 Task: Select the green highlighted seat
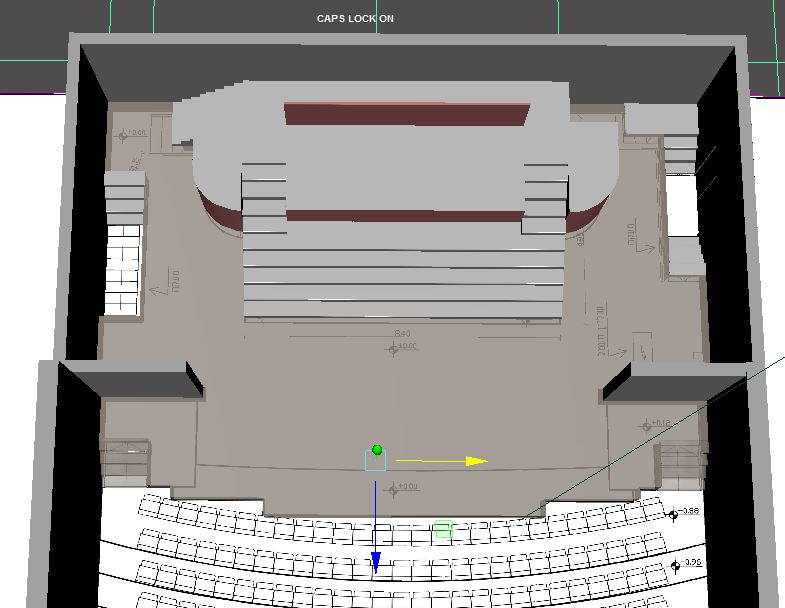(444, 529)
